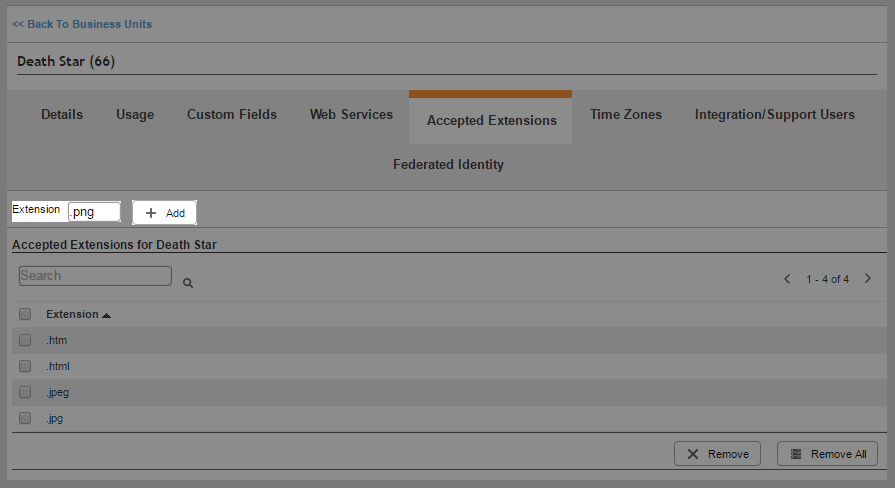
Task: Click the Remove button
Action: pos(717,454)
